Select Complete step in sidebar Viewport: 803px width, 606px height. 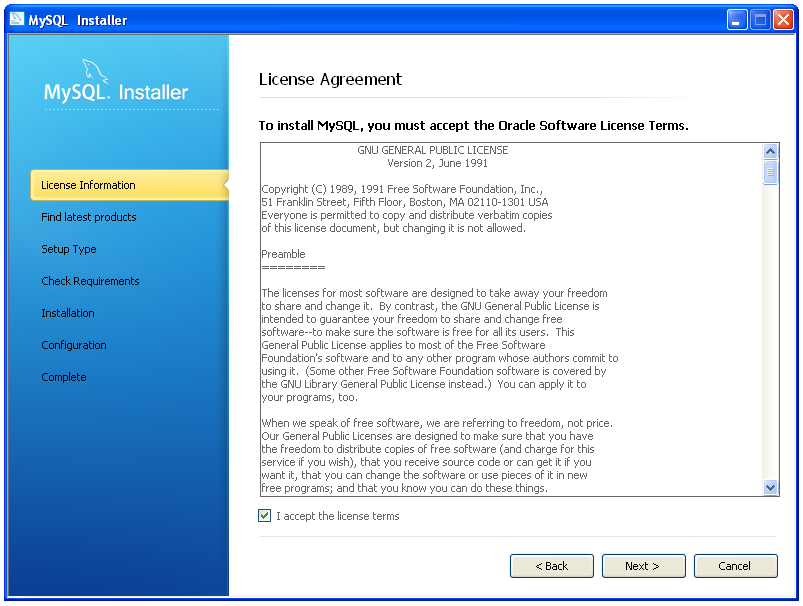point(64,377)
